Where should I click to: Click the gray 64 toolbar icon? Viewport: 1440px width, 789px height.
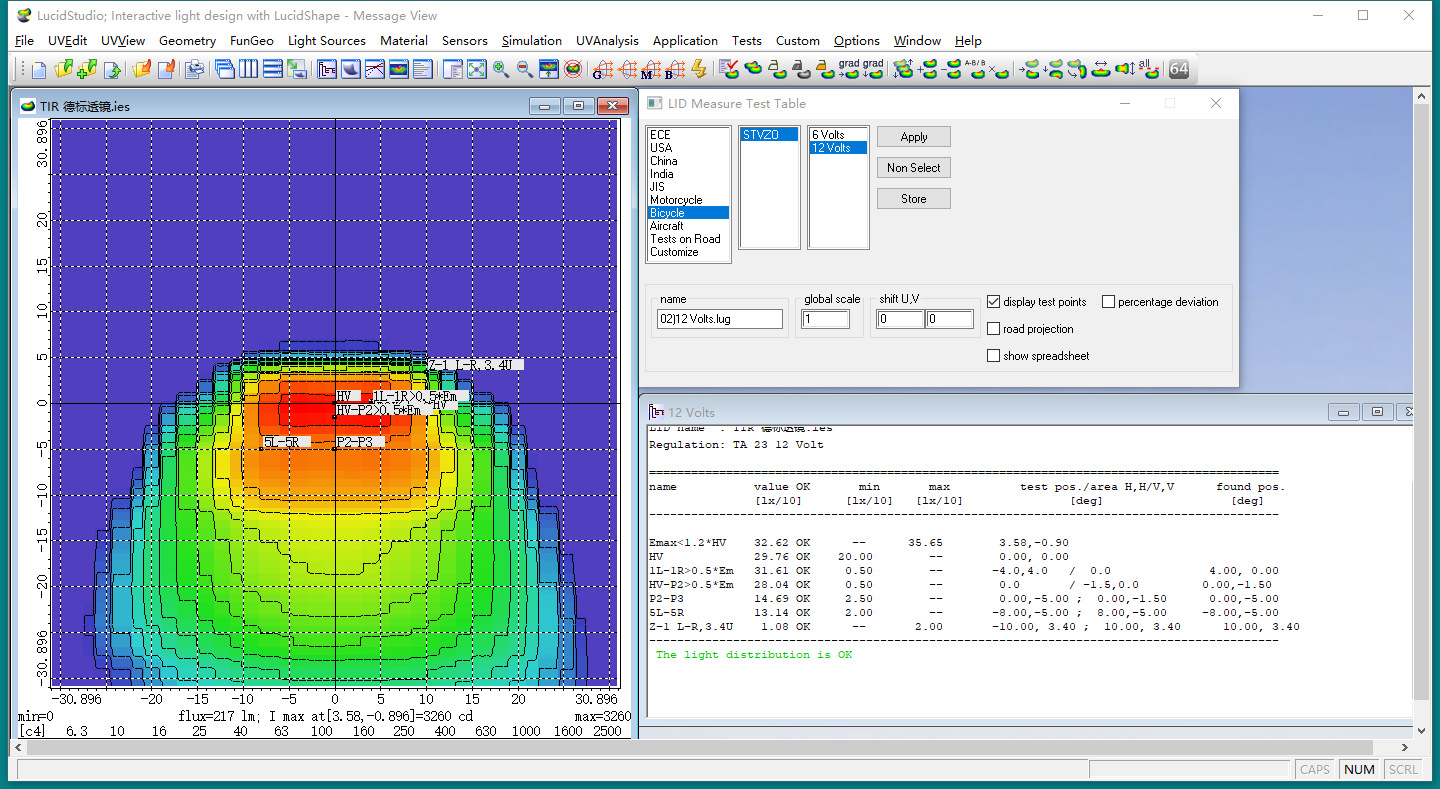point(1179,69)
